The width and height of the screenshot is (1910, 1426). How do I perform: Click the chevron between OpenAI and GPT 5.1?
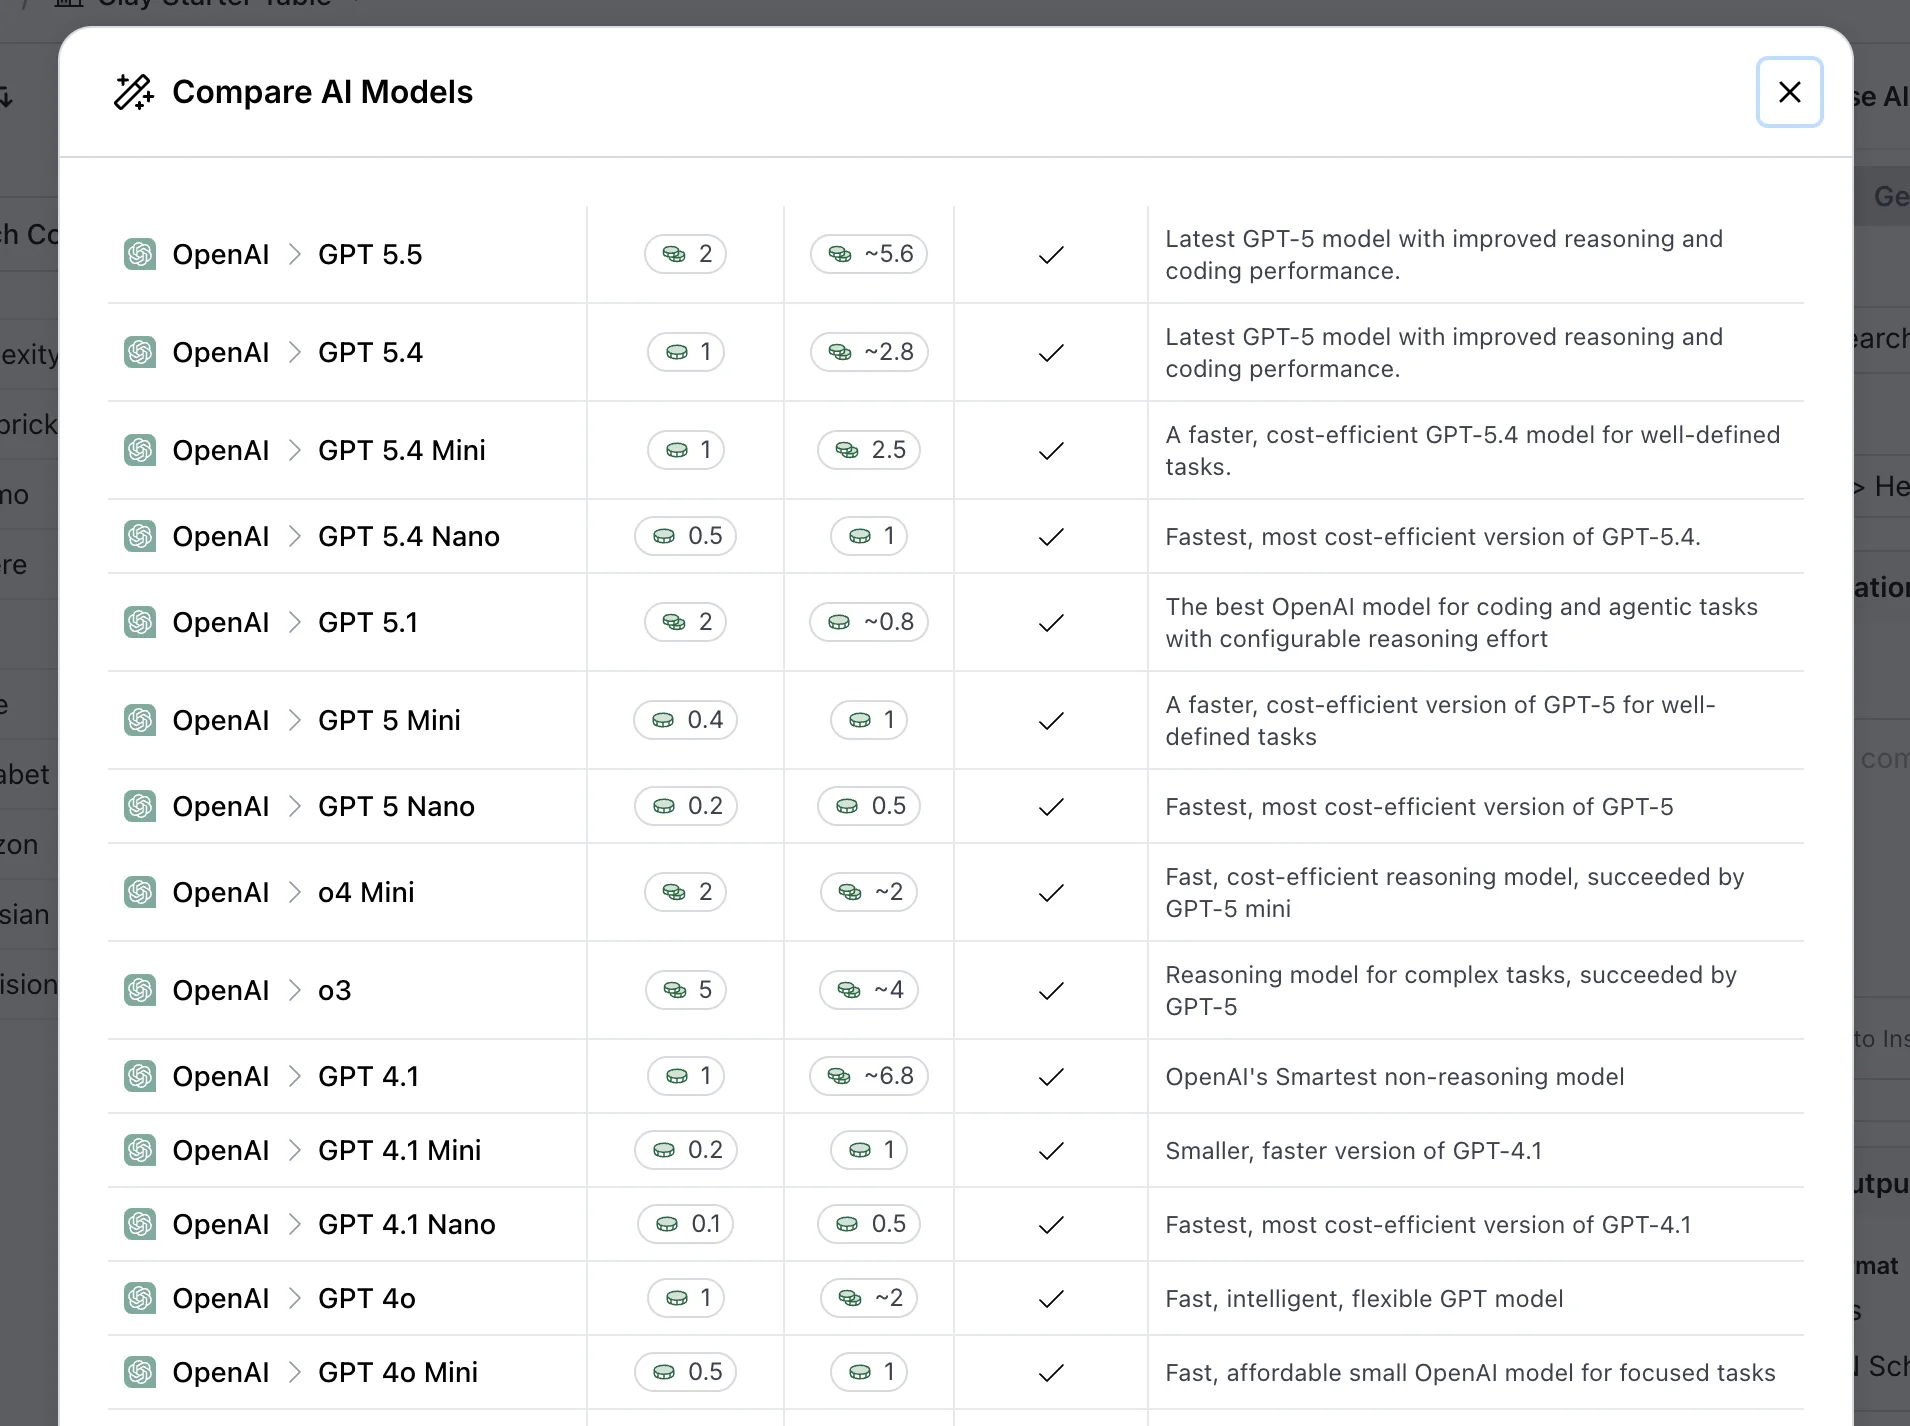coord(294,622)
